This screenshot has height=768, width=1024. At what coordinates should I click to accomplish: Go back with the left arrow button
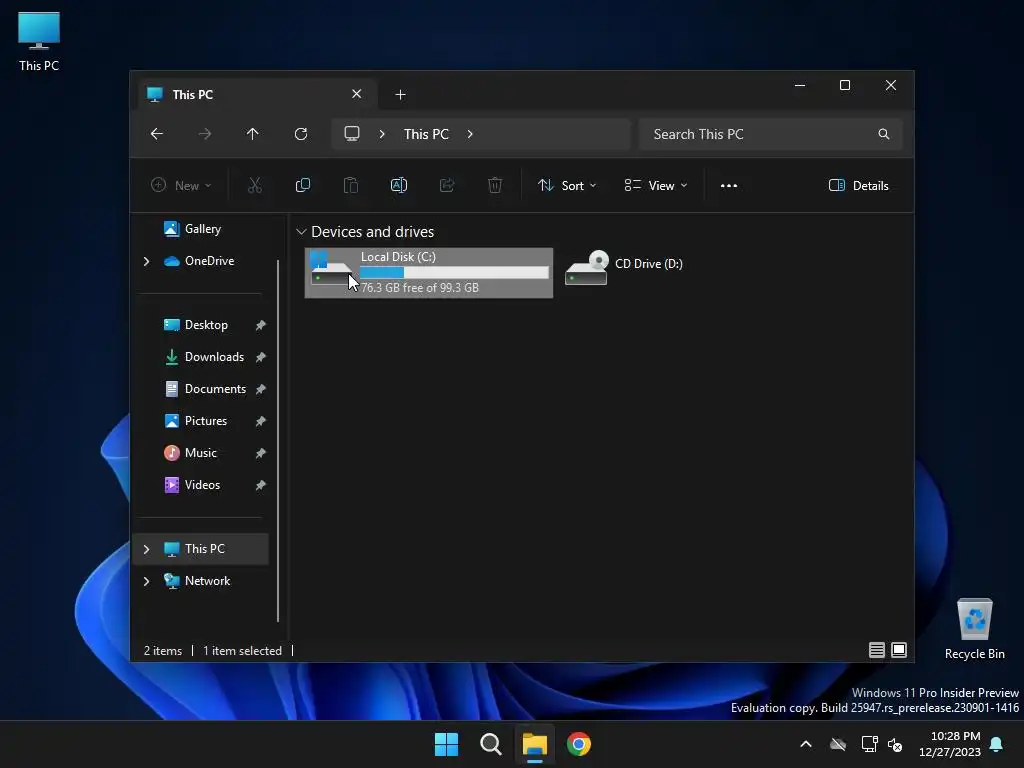157,134
